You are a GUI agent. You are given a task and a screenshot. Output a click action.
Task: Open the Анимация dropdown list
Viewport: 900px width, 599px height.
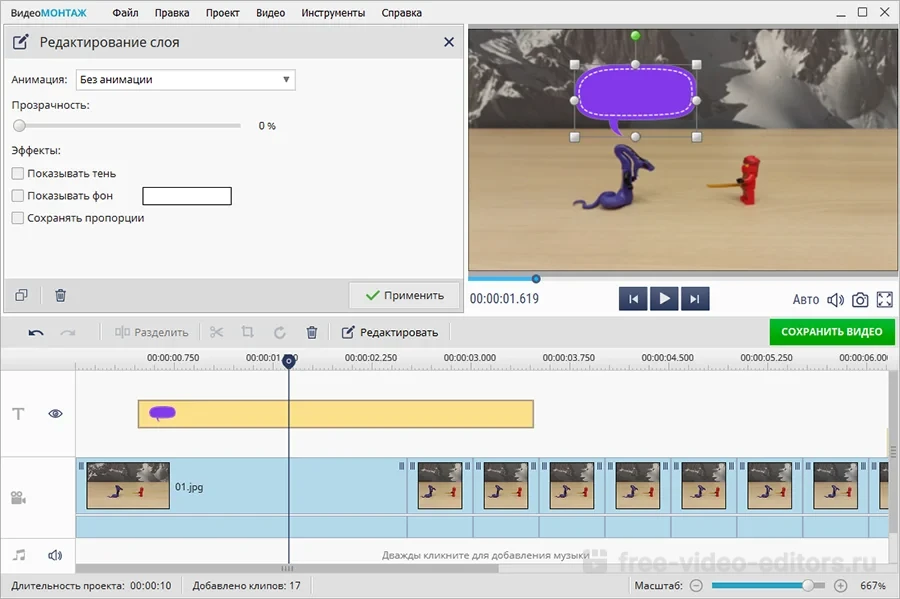tap(186, 80)
